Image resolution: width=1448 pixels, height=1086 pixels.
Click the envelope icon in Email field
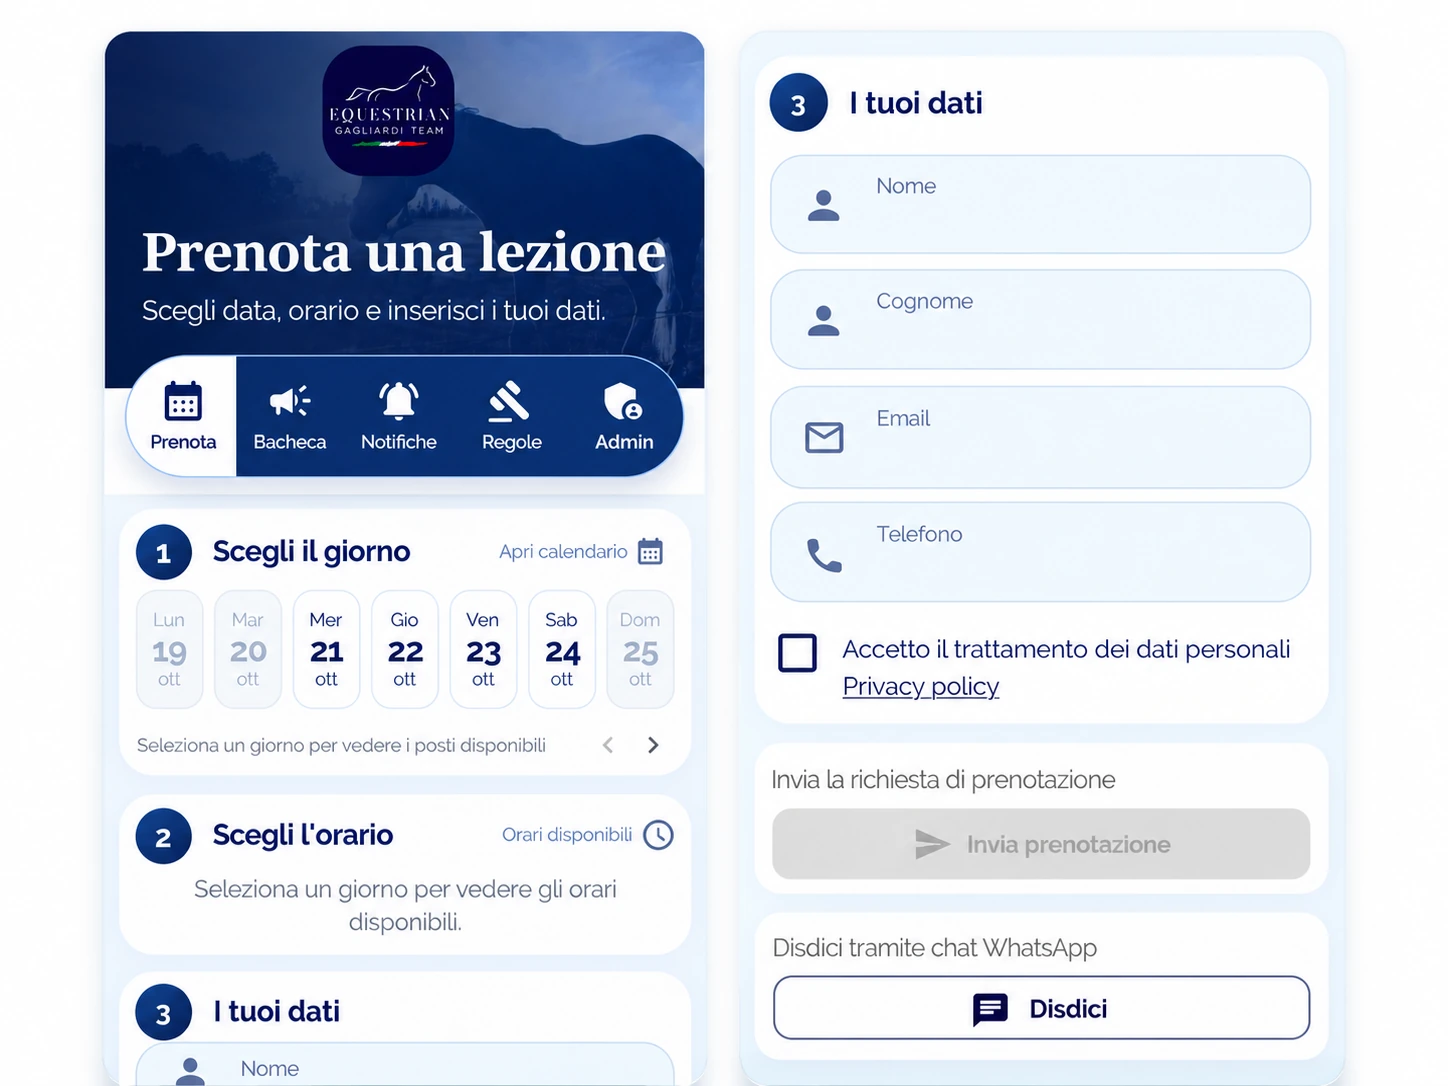(x=824, y=437)
